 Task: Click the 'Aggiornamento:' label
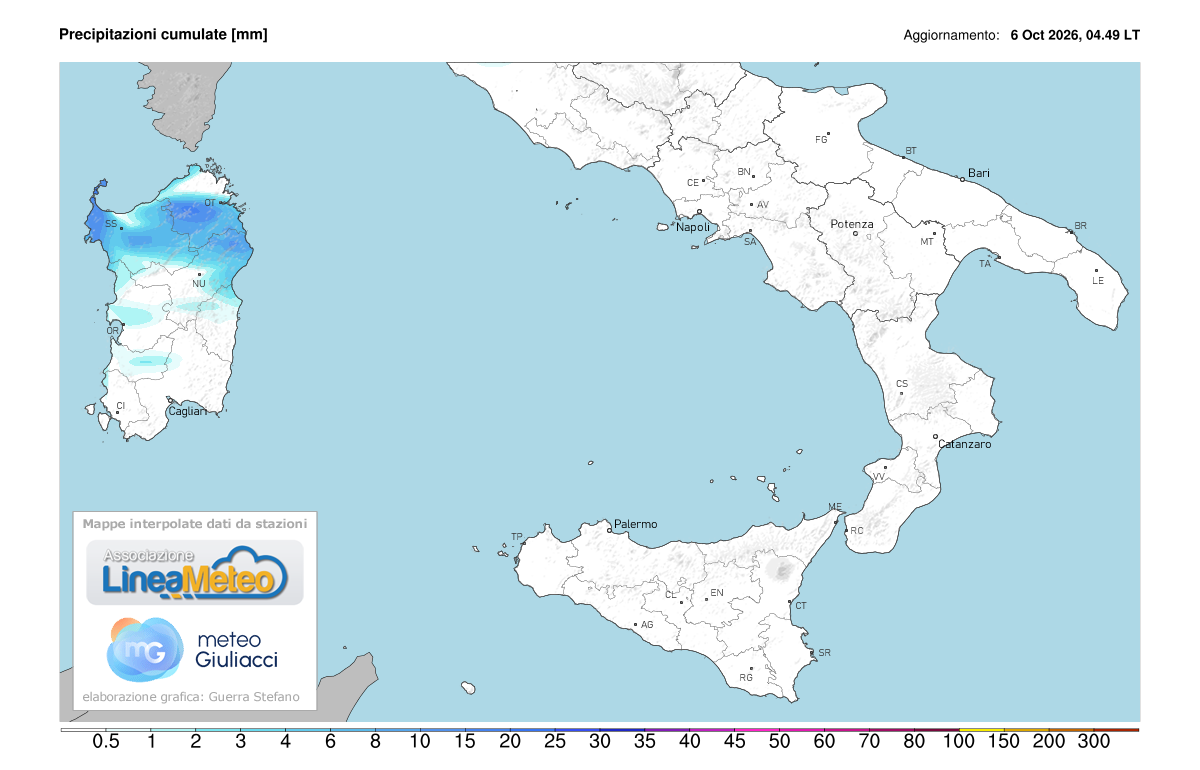coord(951,35)
